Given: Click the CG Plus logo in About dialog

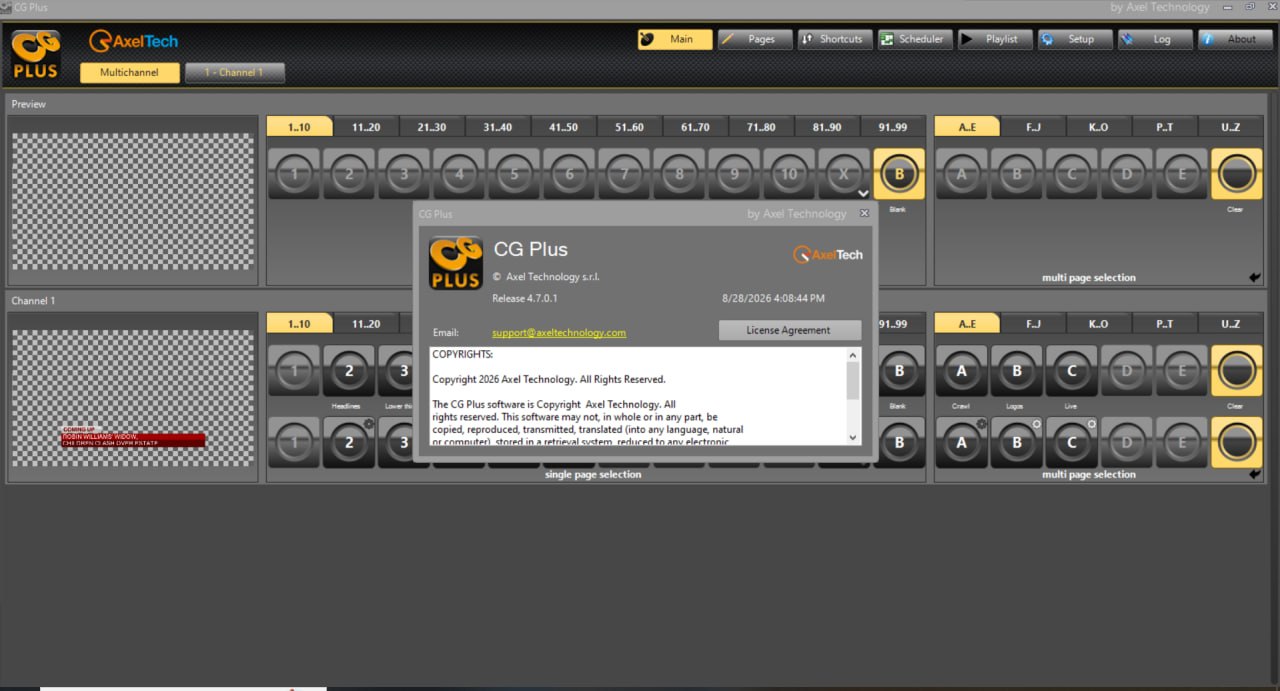Looking at the screenshot, I should [x=456, y=263].
